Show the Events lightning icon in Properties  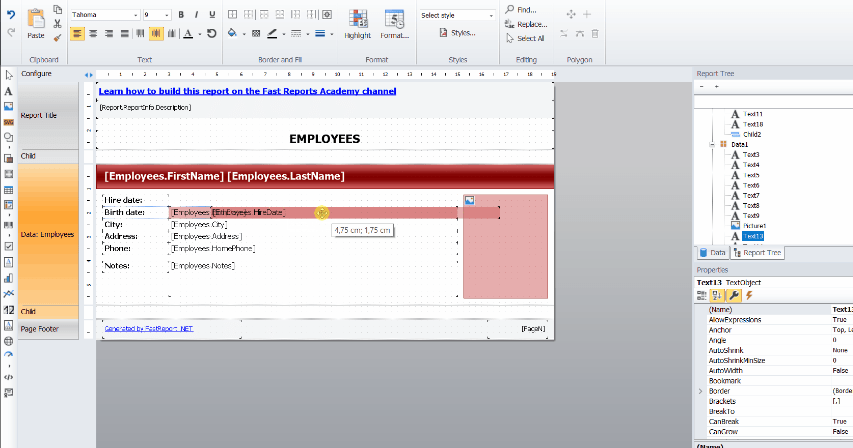[x=749, y=295]
